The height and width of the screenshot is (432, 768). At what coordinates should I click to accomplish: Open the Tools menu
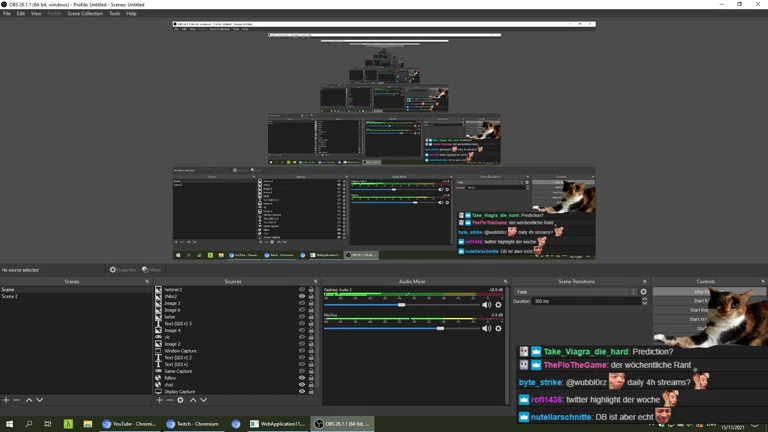(x=114, y=14)
